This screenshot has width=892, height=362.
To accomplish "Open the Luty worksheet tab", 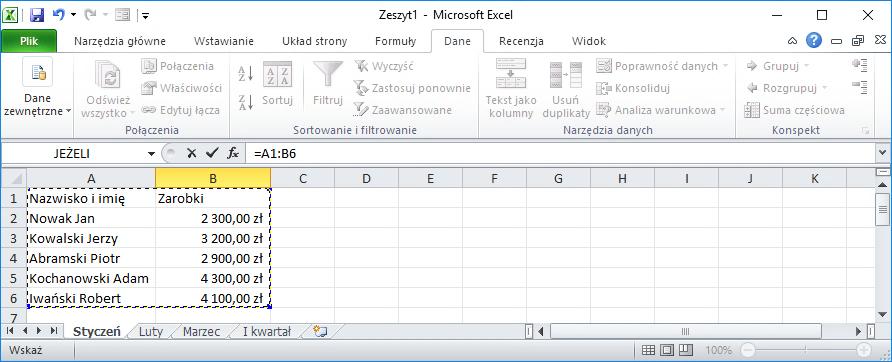I will (x=151, y=331).
